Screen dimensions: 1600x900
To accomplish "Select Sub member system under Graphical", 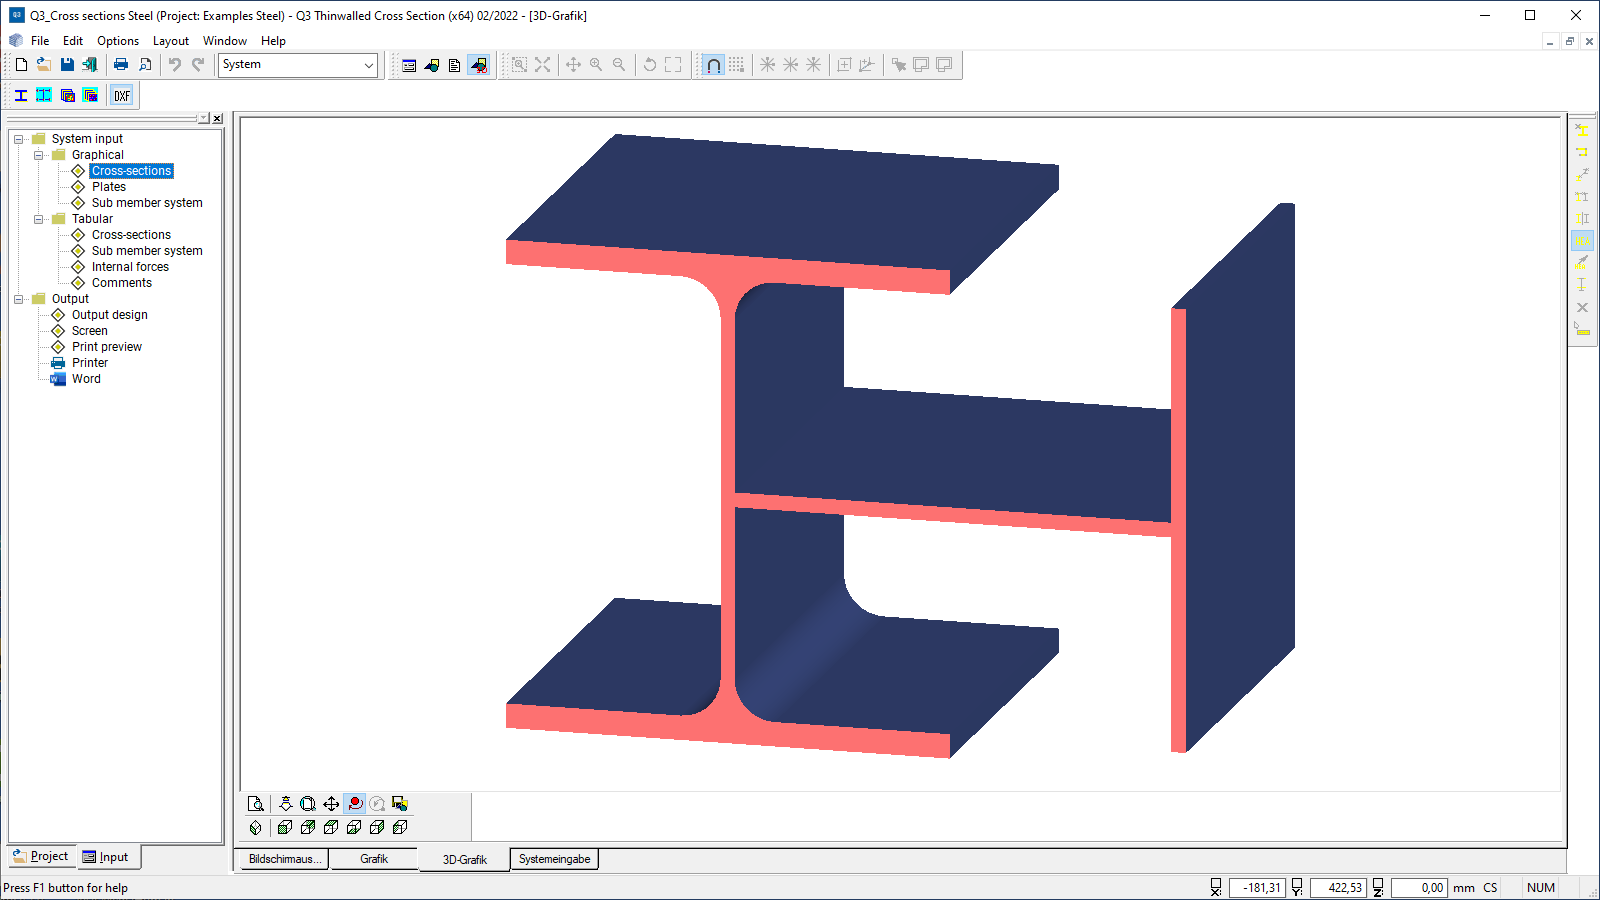I will pos(147,203).
